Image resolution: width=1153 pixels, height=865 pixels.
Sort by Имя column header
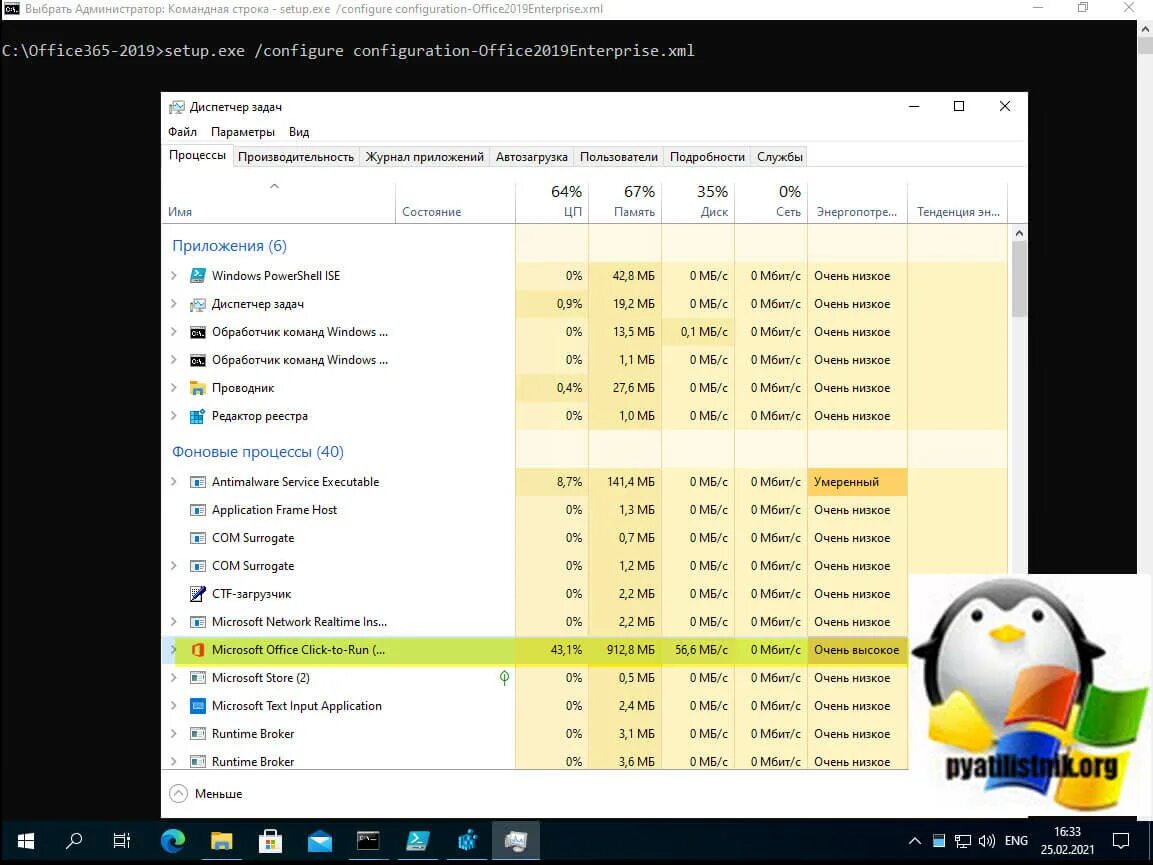click(x=278, y=202)
